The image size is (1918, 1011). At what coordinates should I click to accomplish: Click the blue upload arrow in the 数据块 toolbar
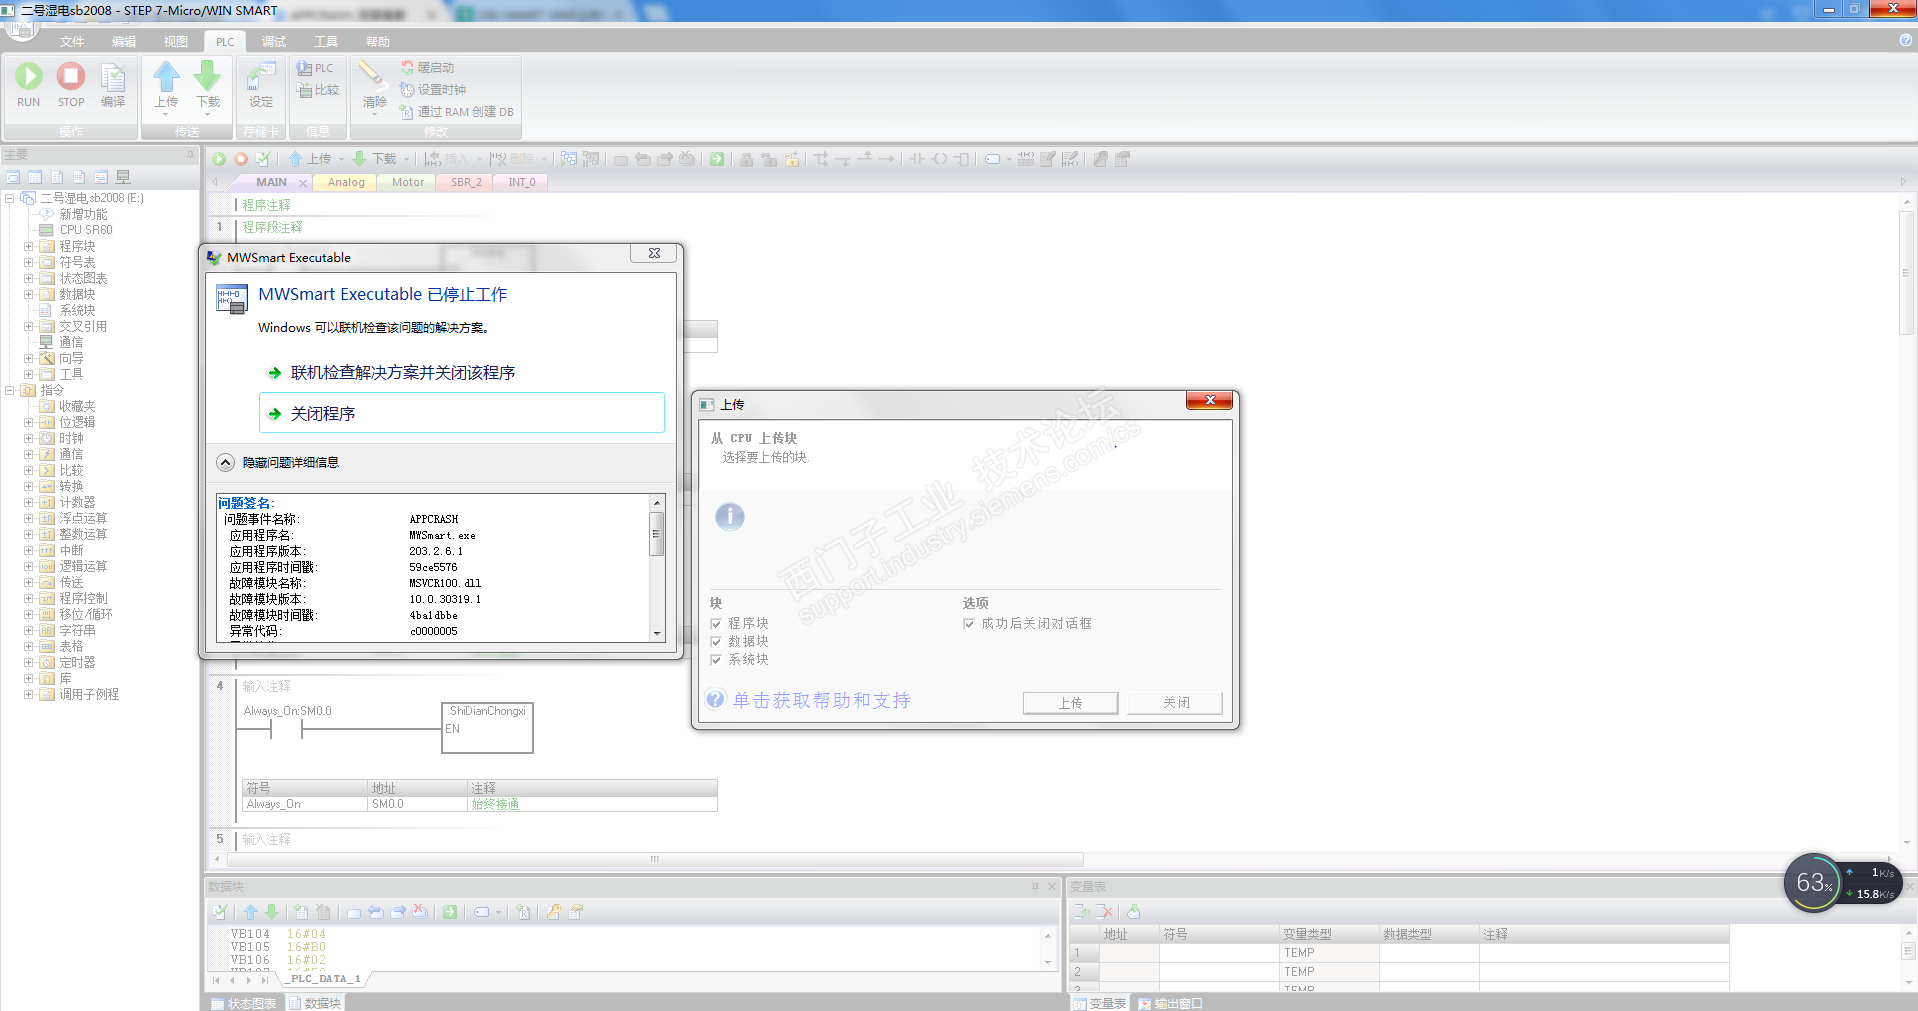250,912
